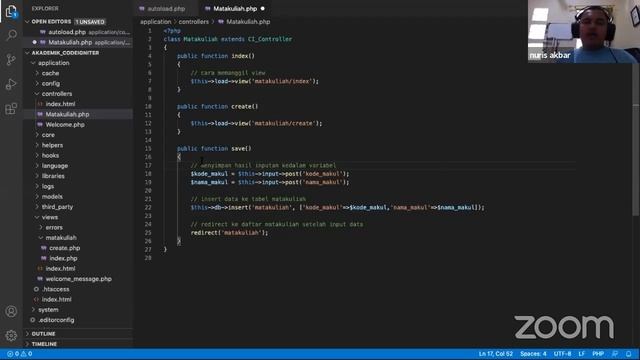Click the Ln 17, Col 52 status entry

coord(496,354)
